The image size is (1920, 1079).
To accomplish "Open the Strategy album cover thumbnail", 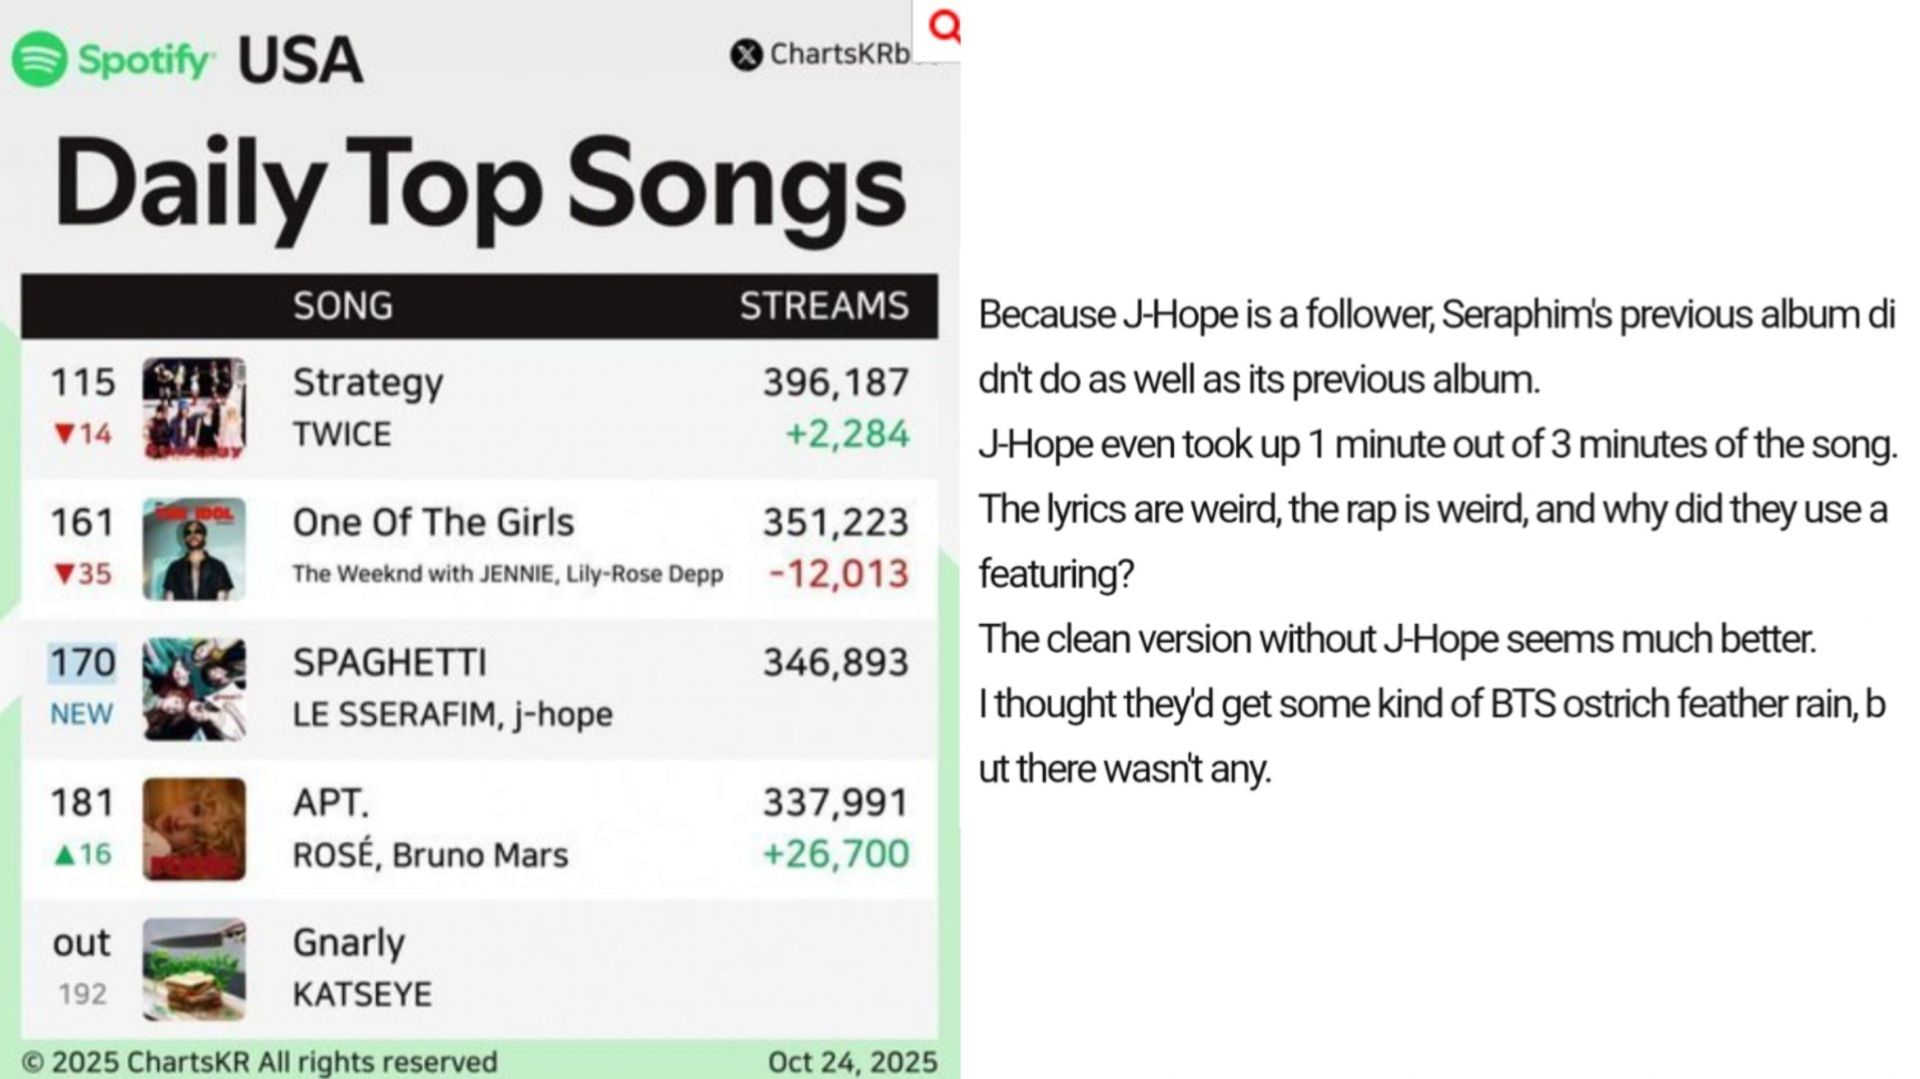I will pos(194,408).
